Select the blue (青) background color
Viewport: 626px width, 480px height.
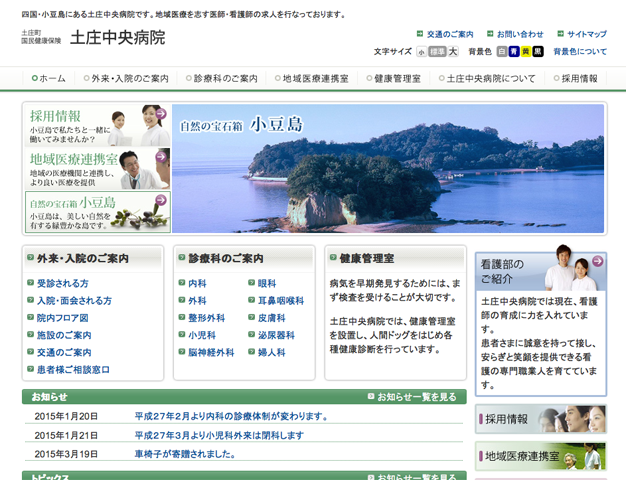coord(514,52)
